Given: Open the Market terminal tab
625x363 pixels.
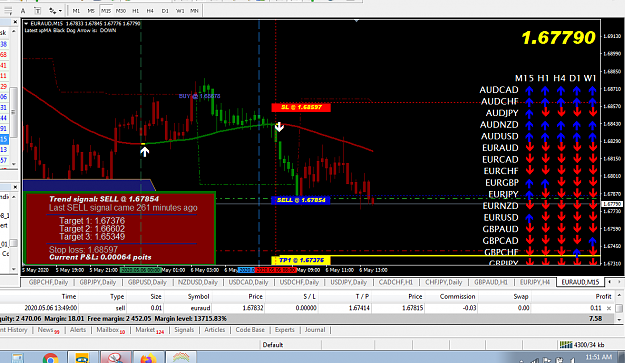Looking at the screenshot, I should [x=149, y=330].
